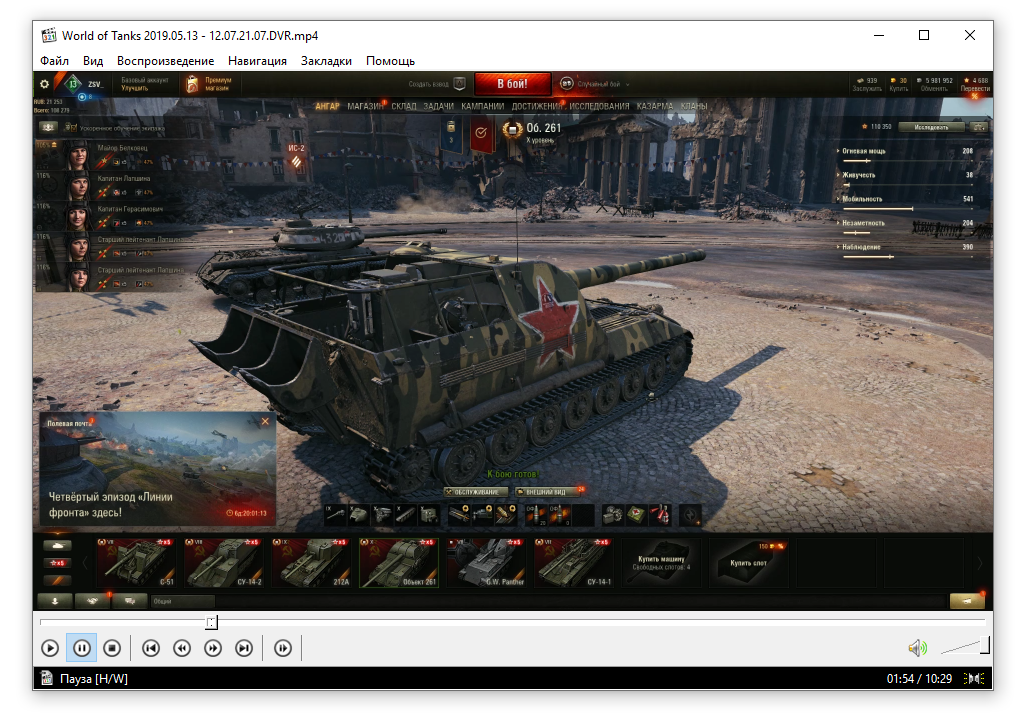Select the АНГАР tab
Viewport: 1019px width, 715px height.
click(x=327, y=106)
